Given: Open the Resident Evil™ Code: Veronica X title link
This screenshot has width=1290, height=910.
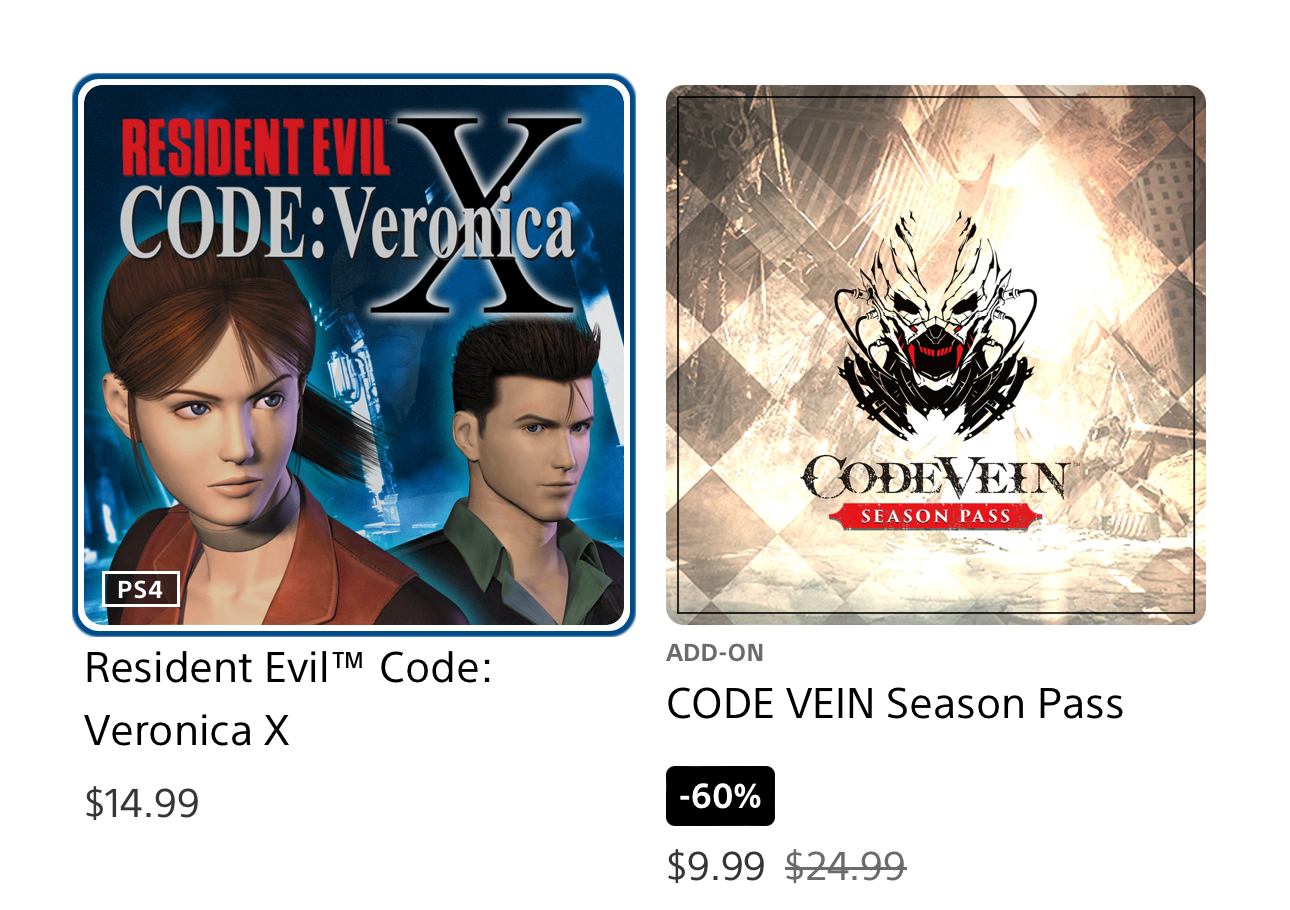Looking at the screenshot, I should pos(288,699).
